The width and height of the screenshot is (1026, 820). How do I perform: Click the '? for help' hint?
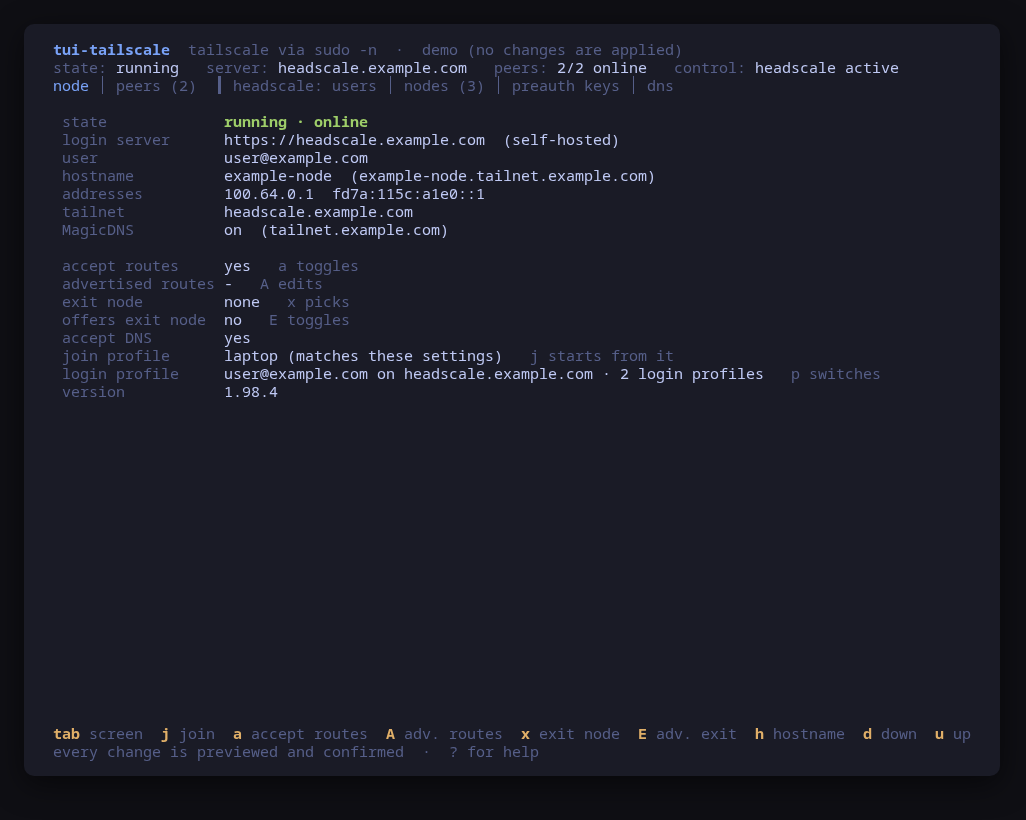pos(494,753)
